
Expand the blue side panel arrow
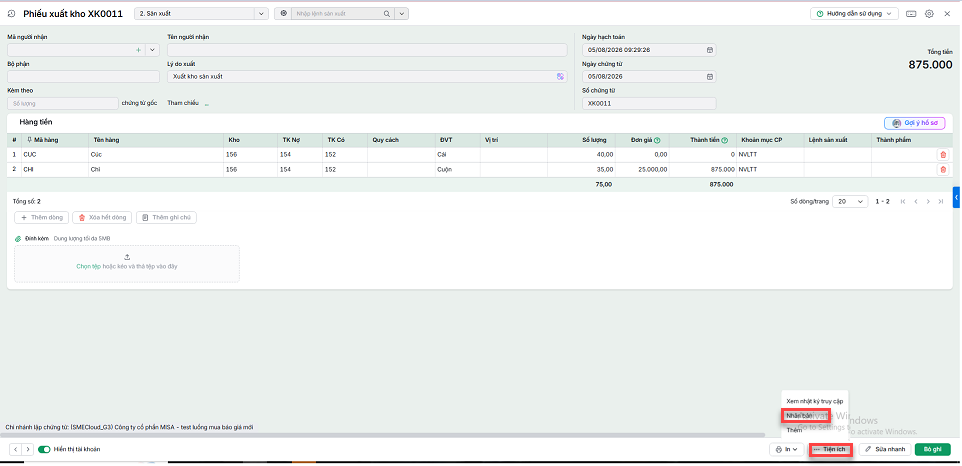point(956,197)
